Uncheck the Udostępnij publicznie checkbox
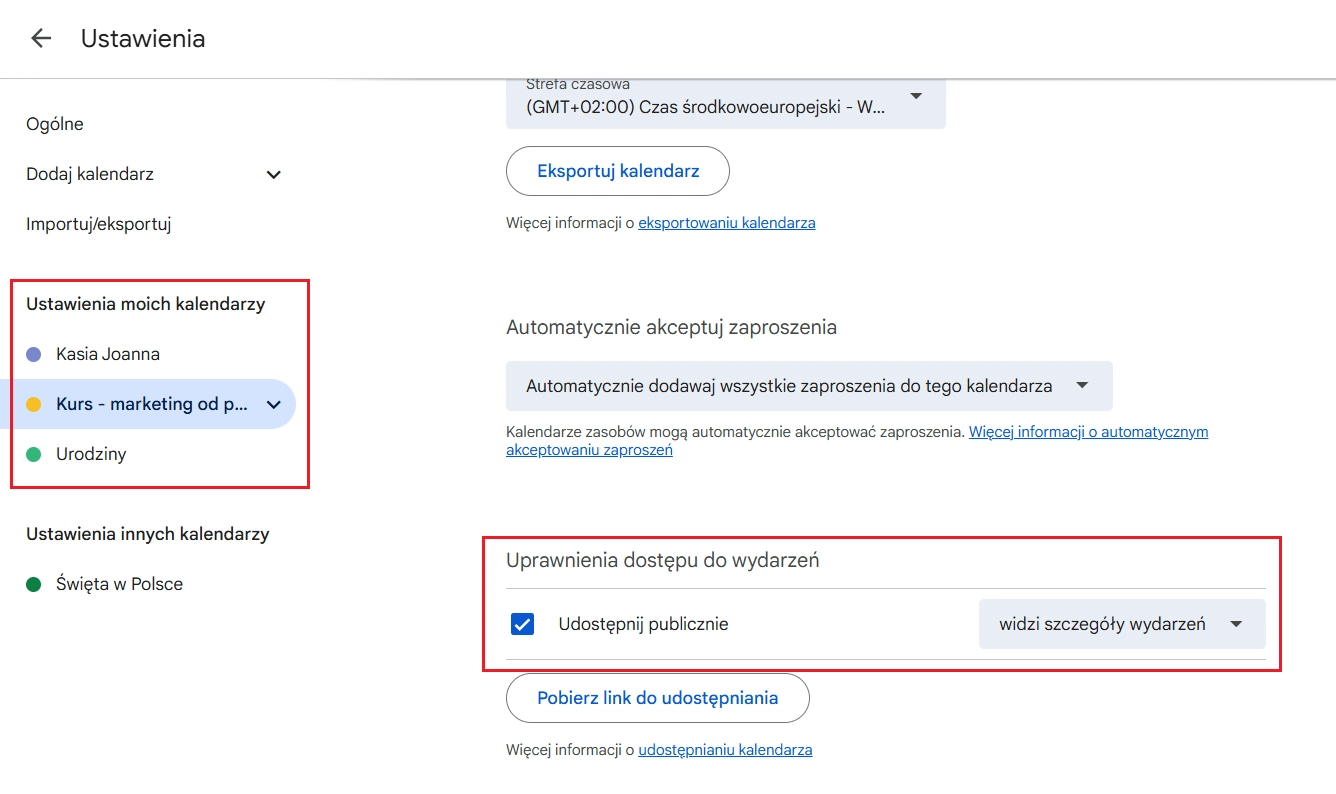 (522, 624)
